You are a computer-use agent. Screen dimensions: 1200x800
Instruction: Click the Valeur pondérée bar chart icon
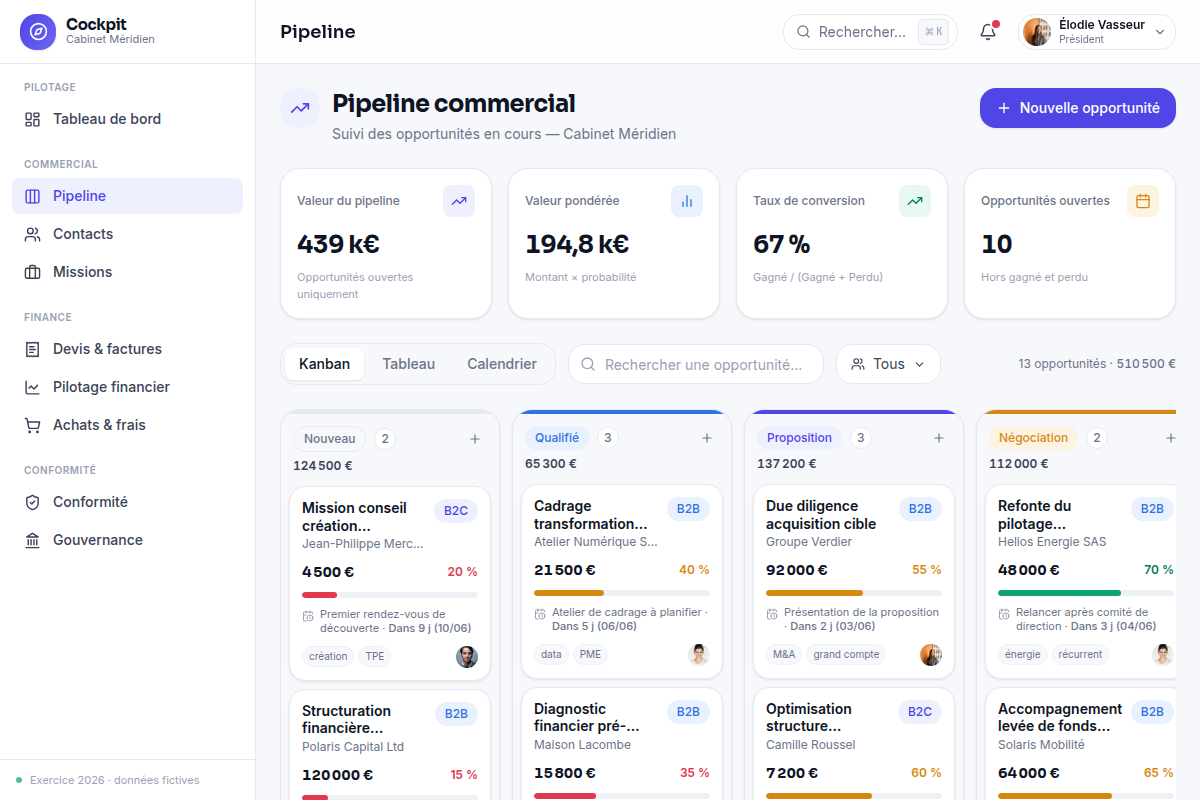tap(687, 201)
